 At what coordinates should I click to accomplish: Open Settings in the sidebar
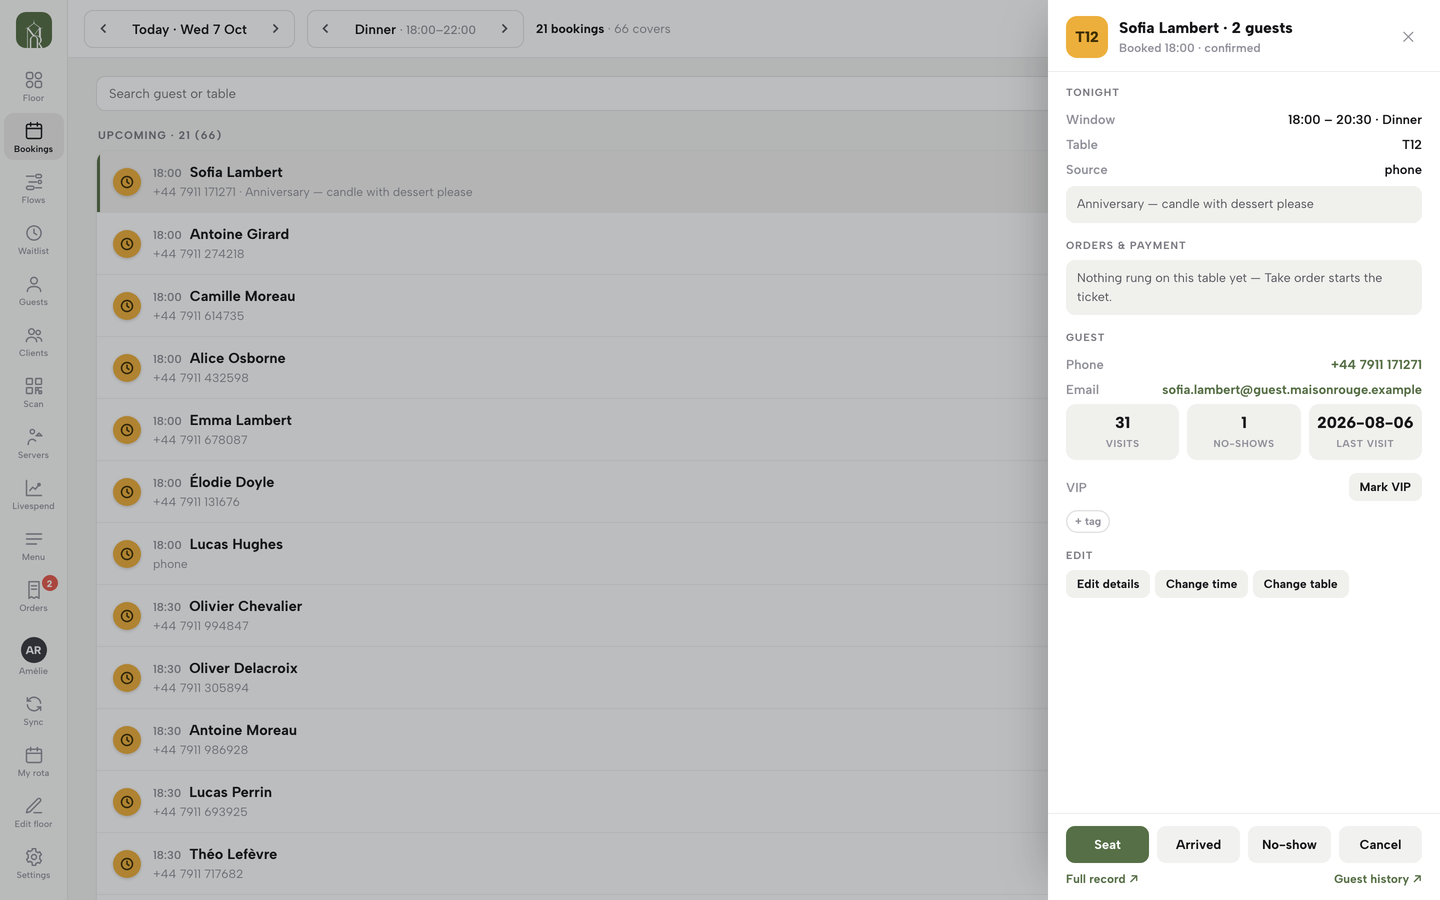click(x=34, y=863)
